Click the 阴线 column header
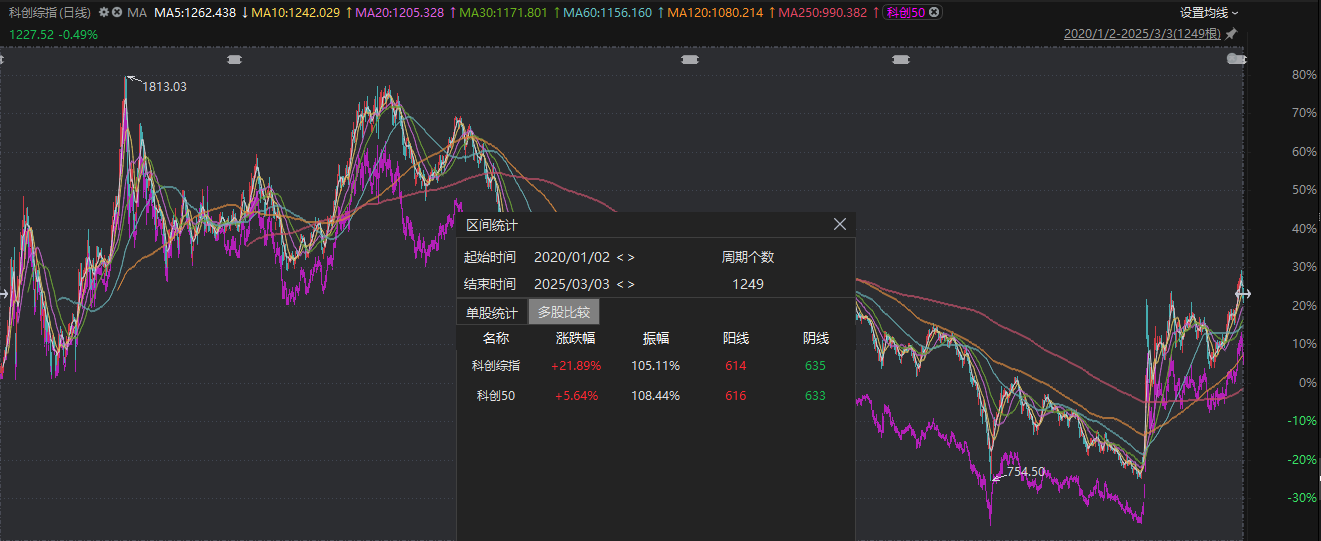The image size is (1321, 541). coord(816,338)
